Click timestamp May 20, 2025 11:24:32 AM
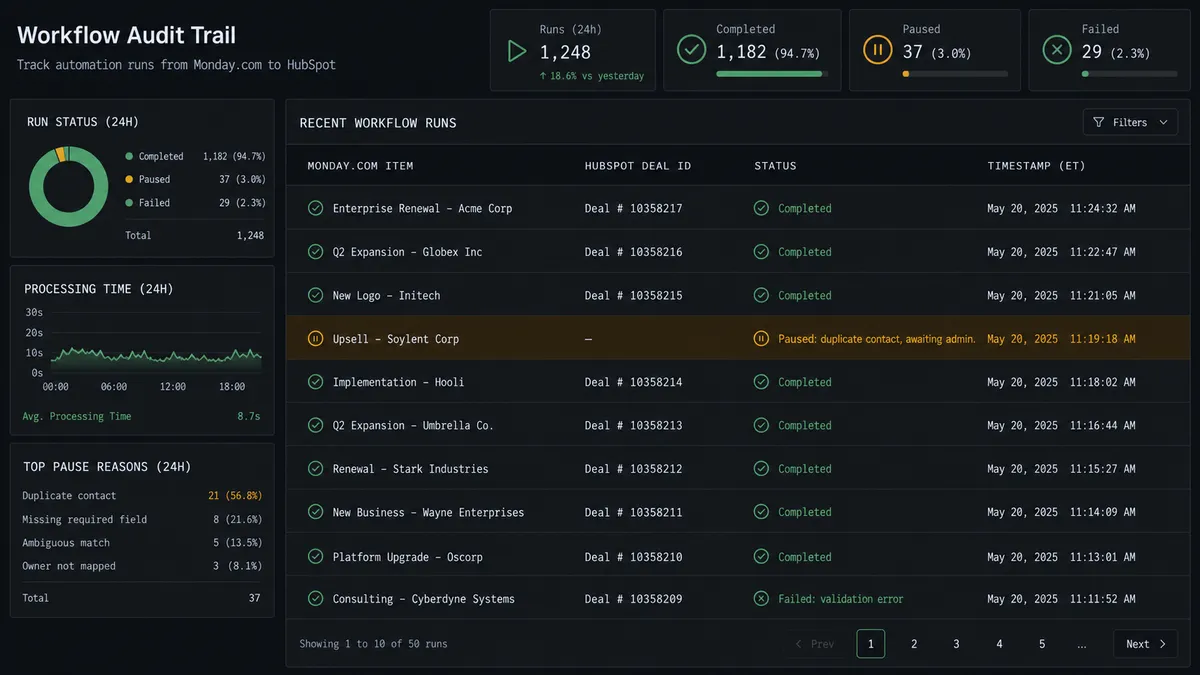Screen dimensions: 1200x675 [x=1061, y=208]
